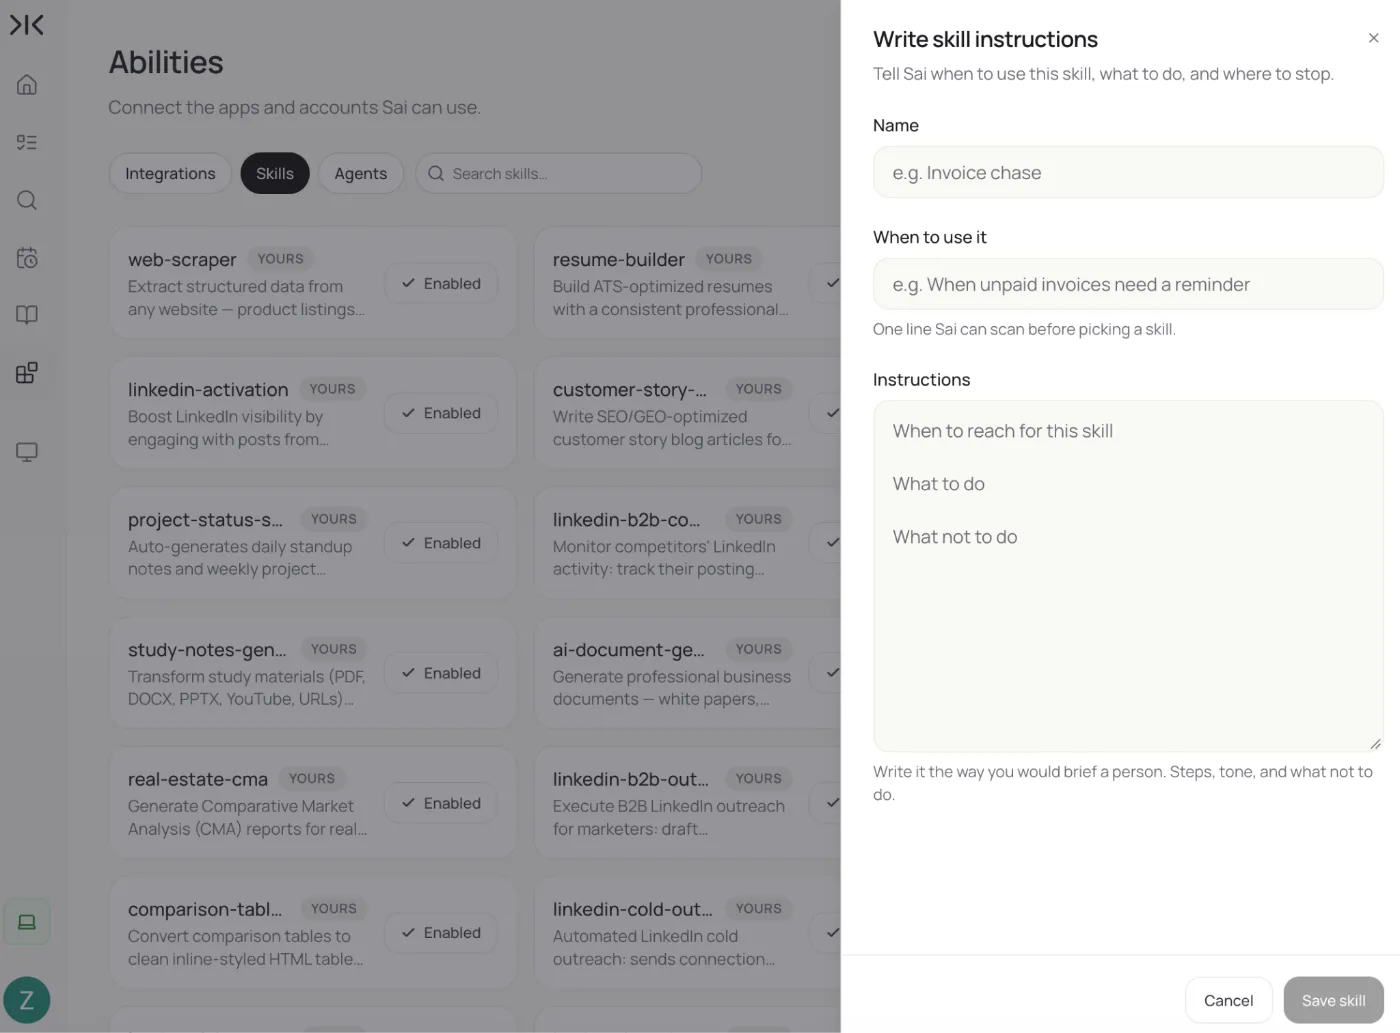Open the search icon in the sidebar
This screenshot has height=1033, width=1400.
pos(27,200)
